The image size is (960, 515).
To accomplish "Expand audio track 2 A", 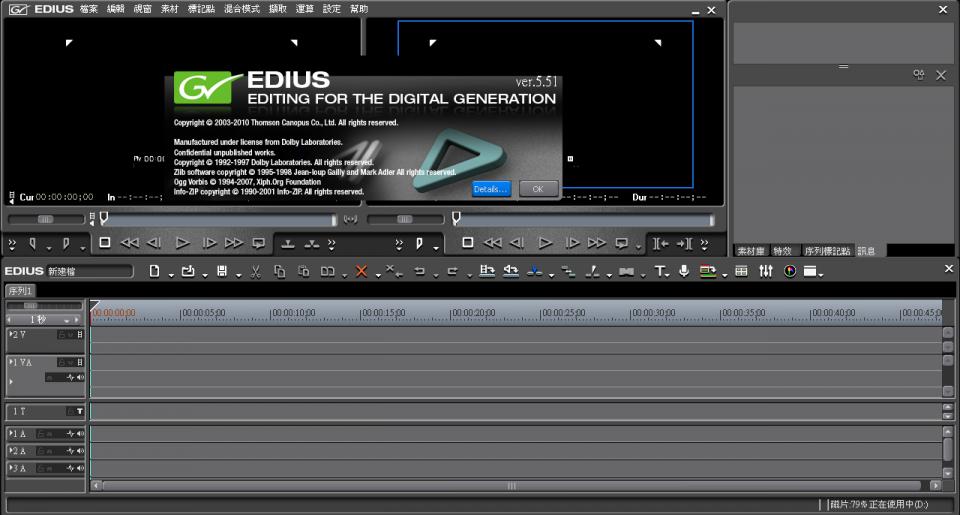I will pyautogui.click(x=11, y=451).
